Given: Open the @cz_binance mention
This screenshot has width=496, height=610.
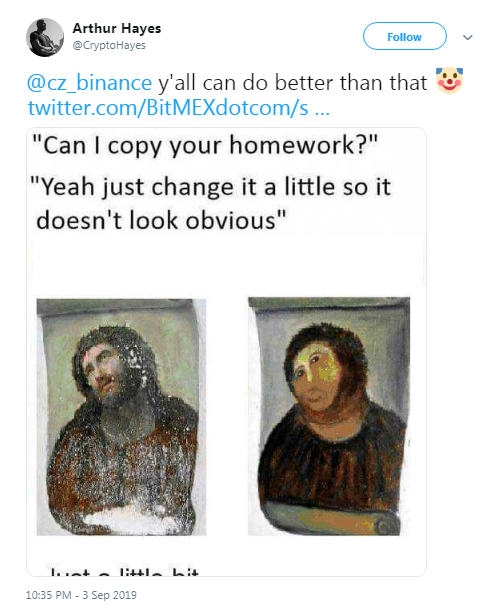Looking at the screenshot, I should (89, 83).
